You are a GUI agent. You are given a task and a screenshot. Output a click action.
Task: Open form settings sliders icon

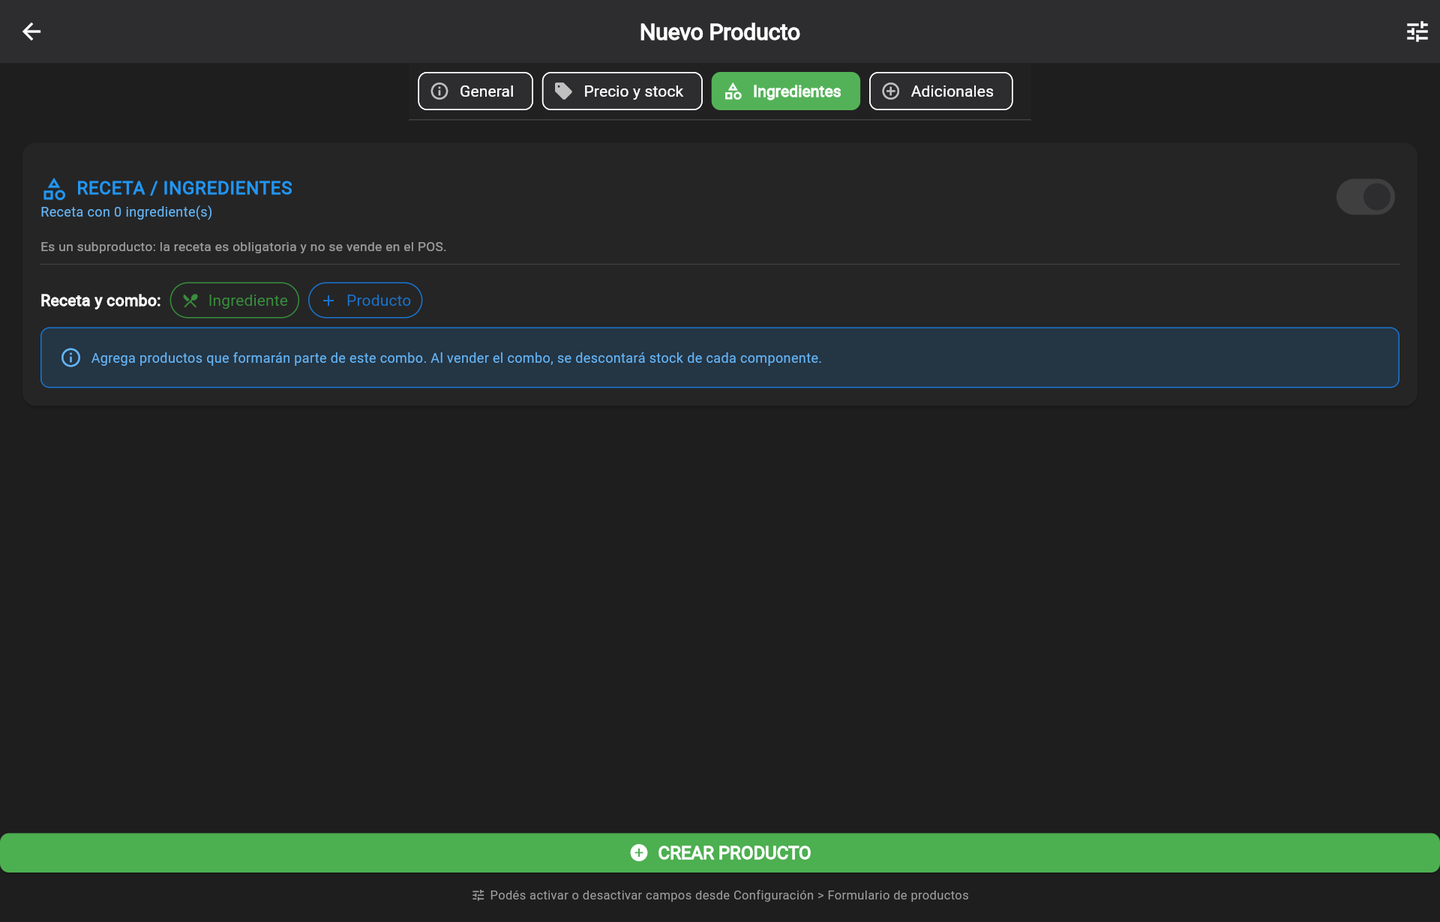pos(1417,32)
